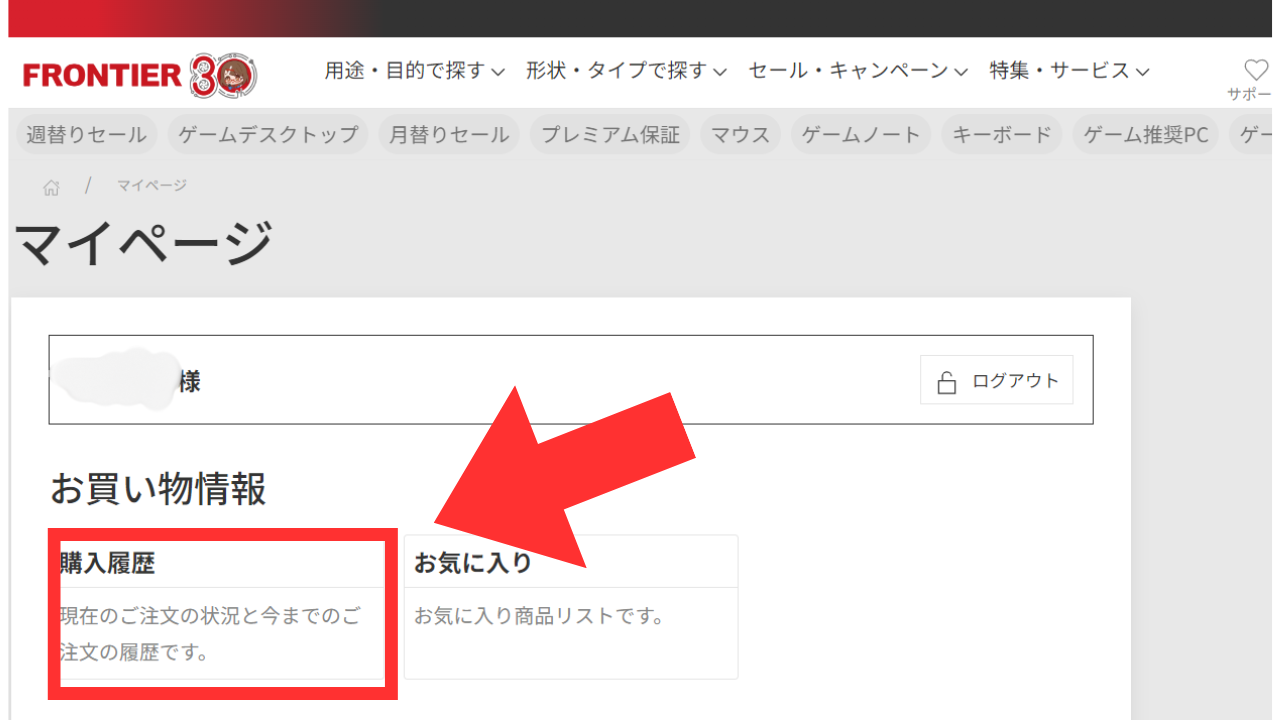Click the ログアウト button

996,381
